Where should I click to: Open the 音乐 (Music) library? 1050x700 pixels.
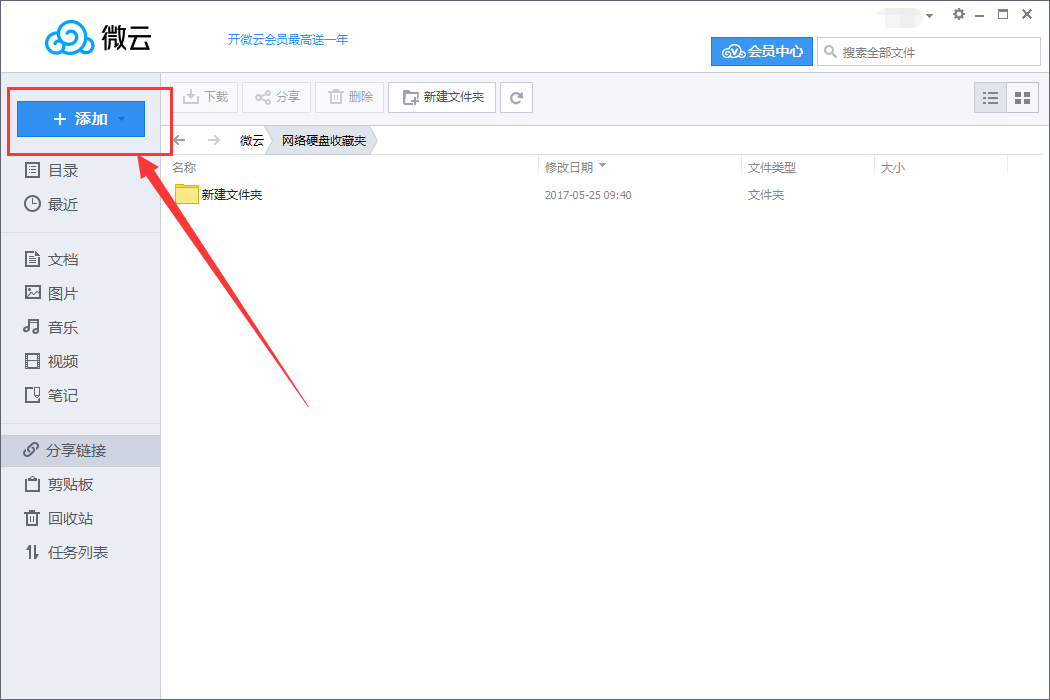(x=60, y=326)
